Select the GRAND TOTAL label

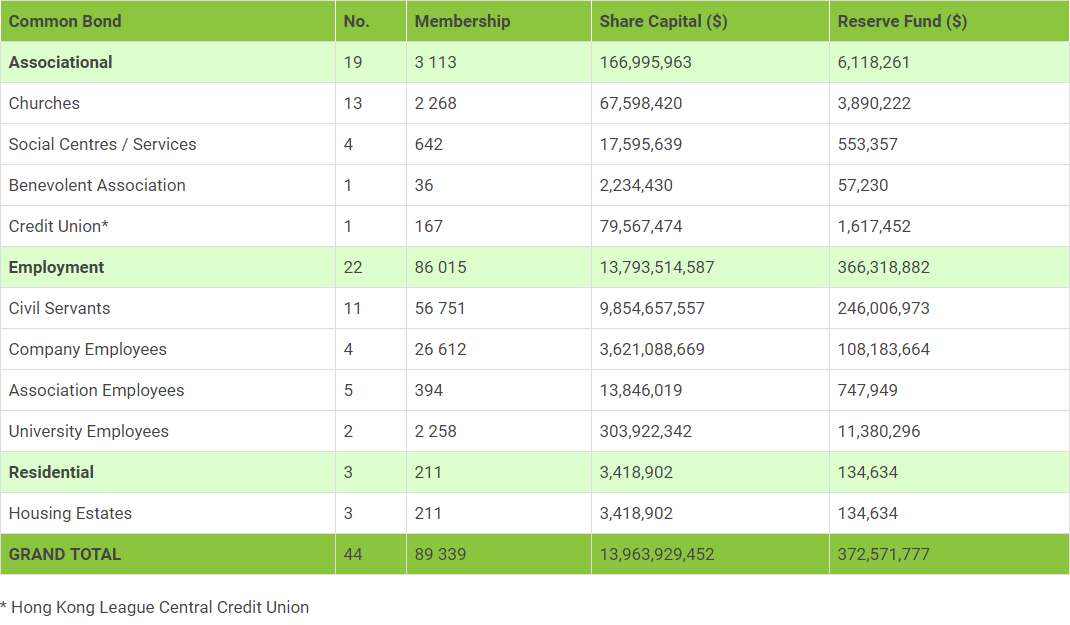65,553
